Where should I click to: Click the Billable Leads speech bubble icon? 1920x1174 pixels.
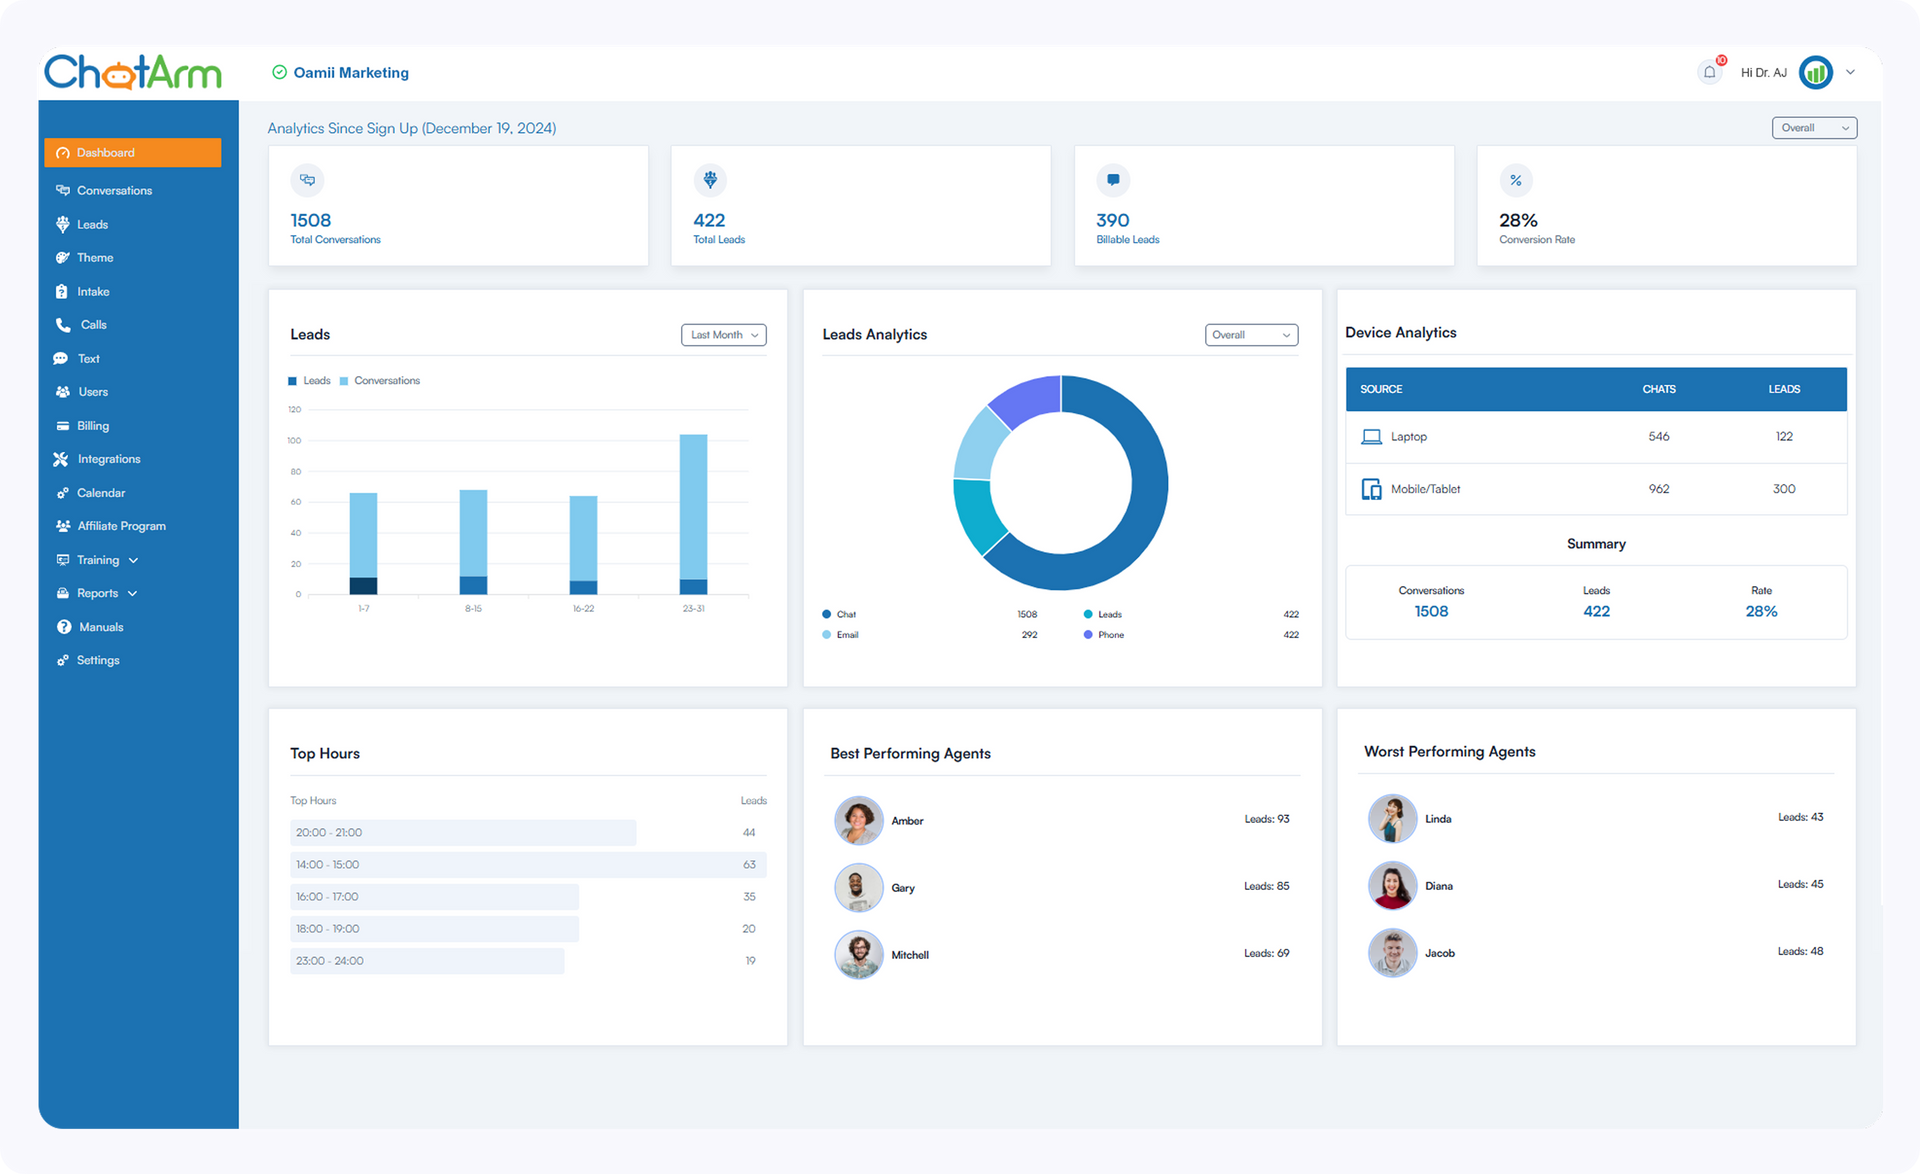click(x=1113, y=180)
